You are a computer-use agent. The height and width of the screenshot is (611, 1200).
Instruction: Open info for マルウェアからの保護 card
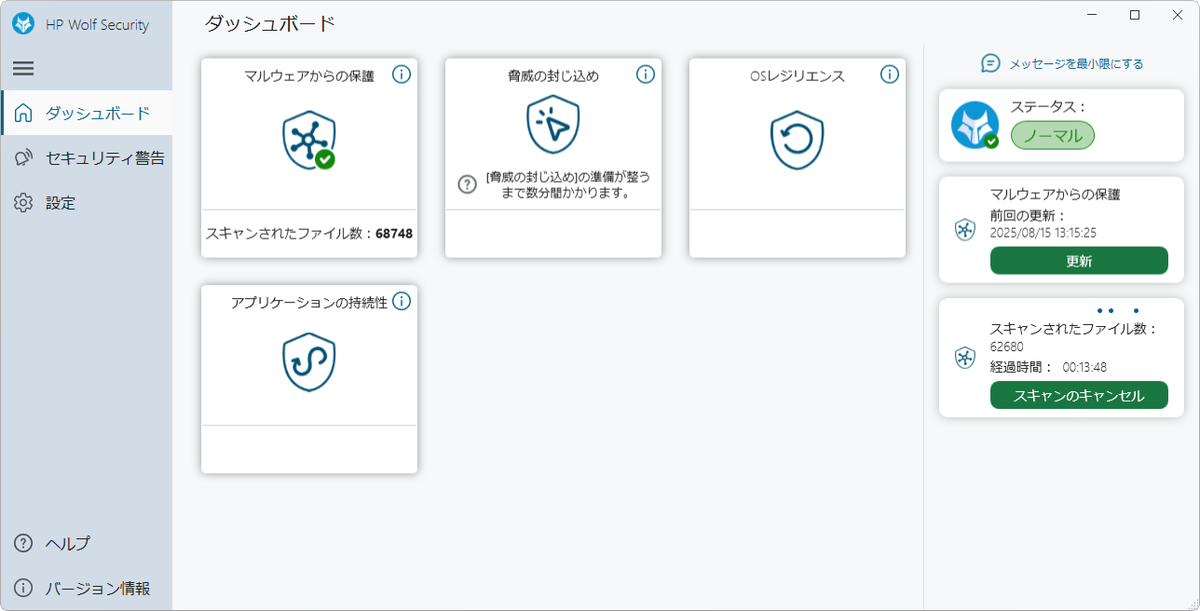[401, 74]
